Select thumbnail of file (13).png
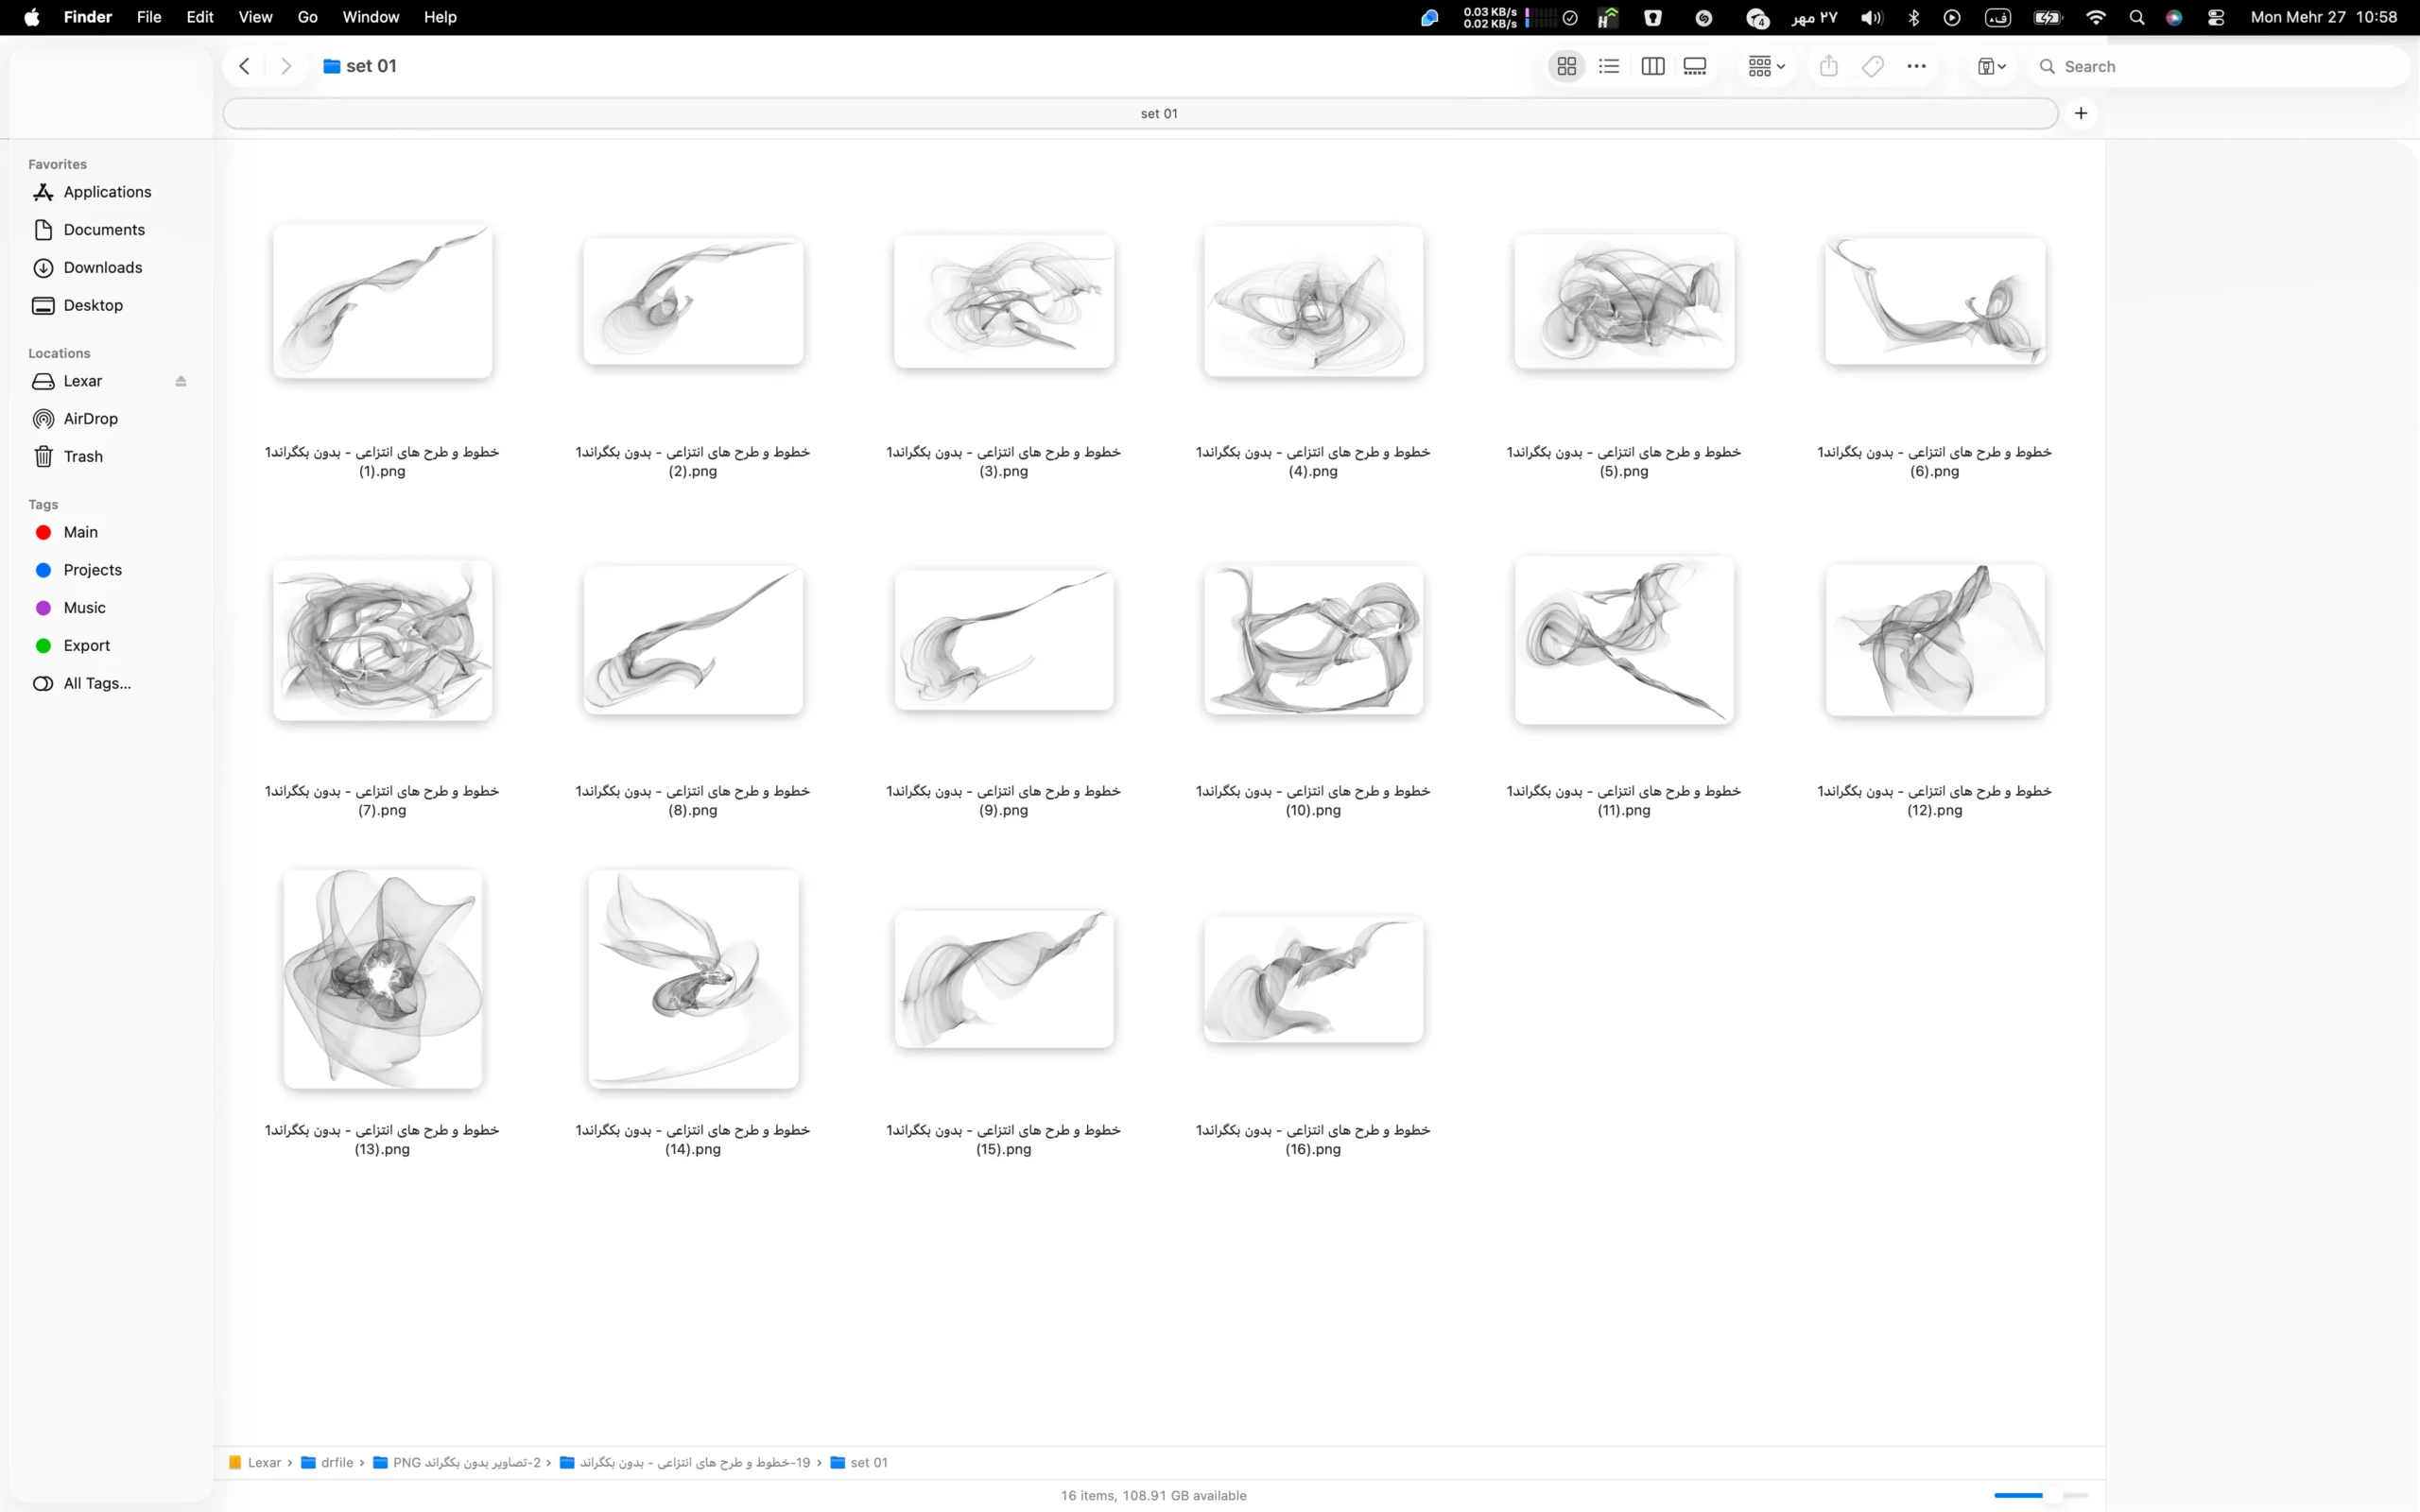This screenshot has height=1512, width=2420. 382,978
